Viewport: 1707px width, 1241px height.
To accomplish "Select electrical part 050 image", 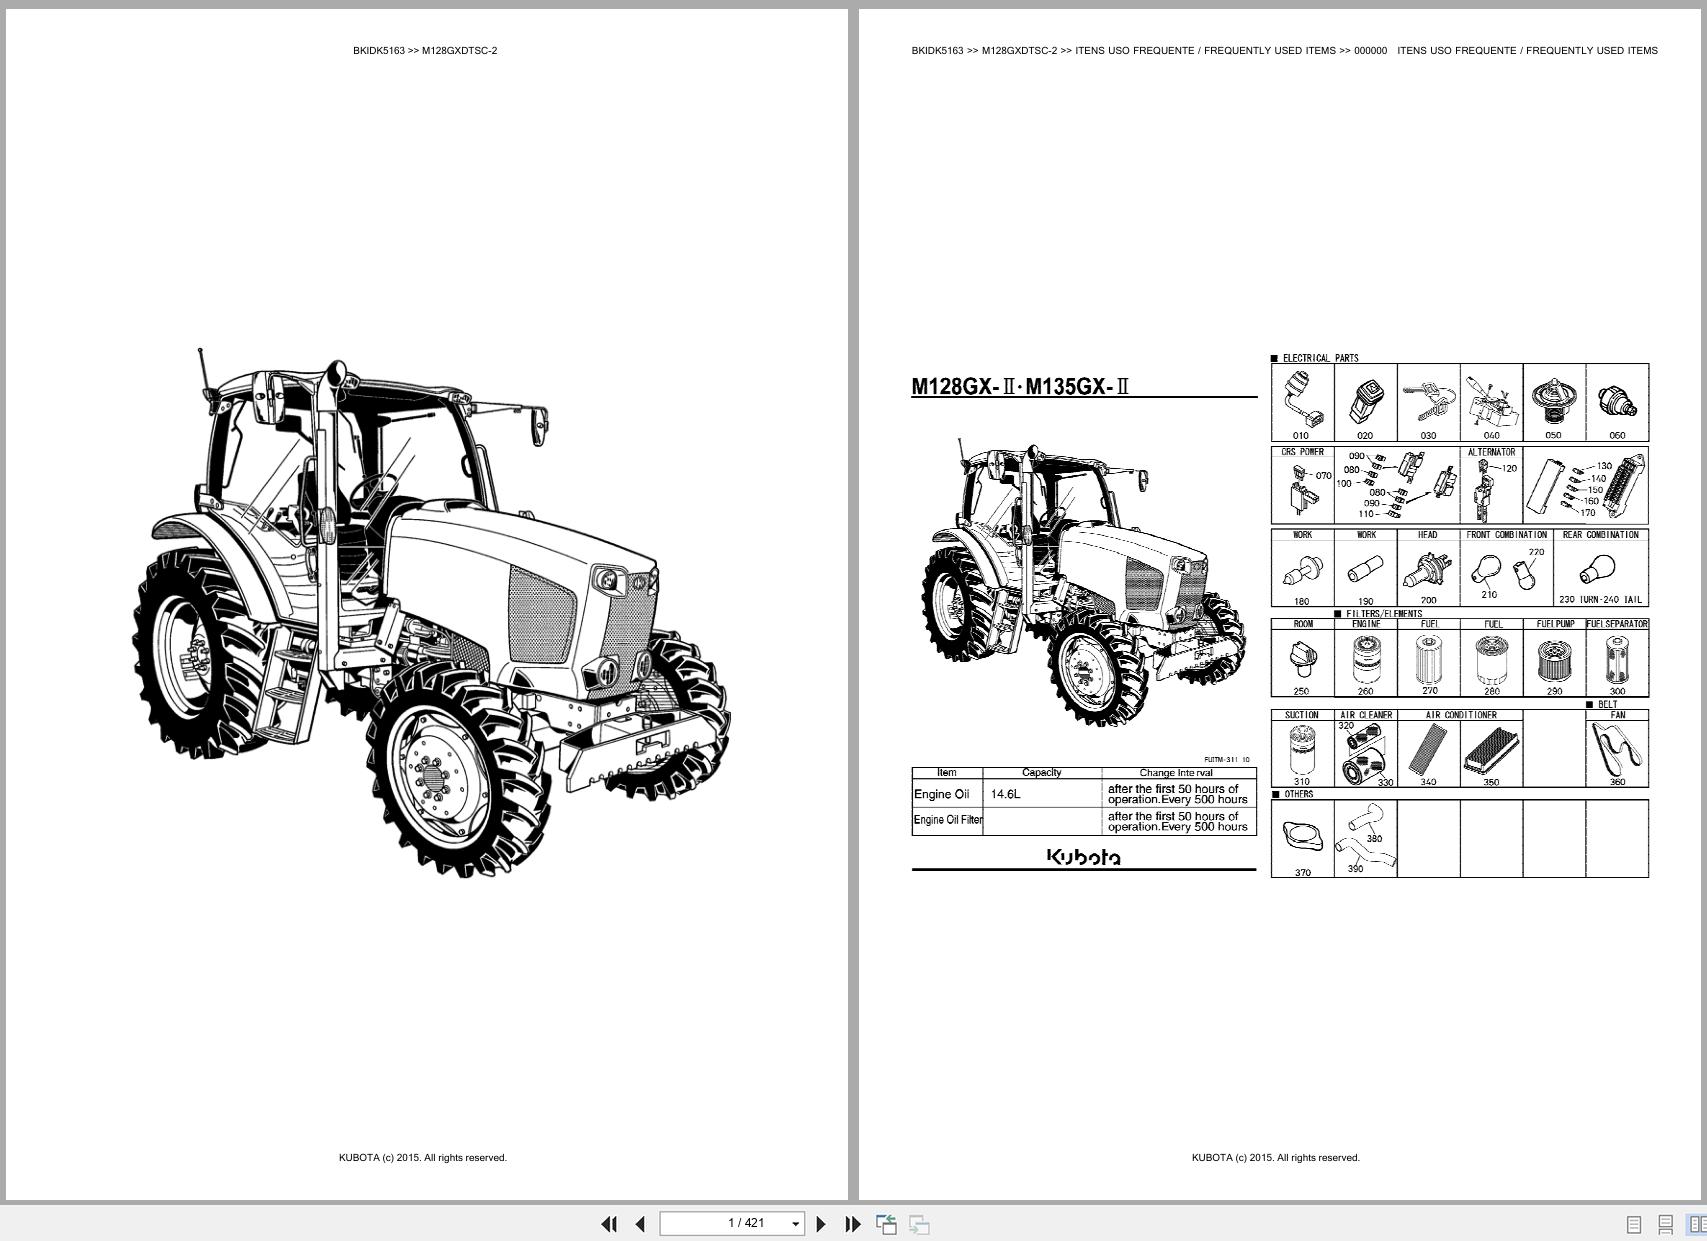I will (x=1553, y=402).
